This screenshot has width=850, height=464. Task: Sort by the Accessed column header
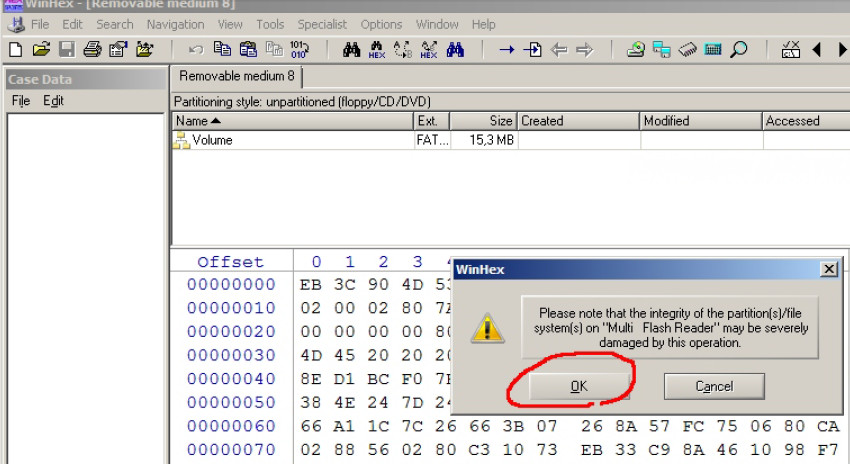806,121
